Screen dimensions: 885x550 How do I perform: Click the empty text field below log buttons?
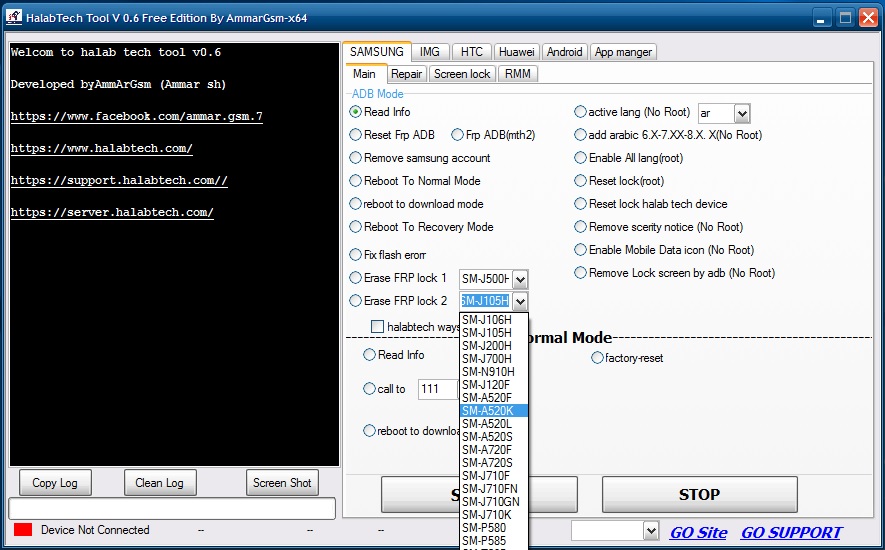click(x=172, y=508)
